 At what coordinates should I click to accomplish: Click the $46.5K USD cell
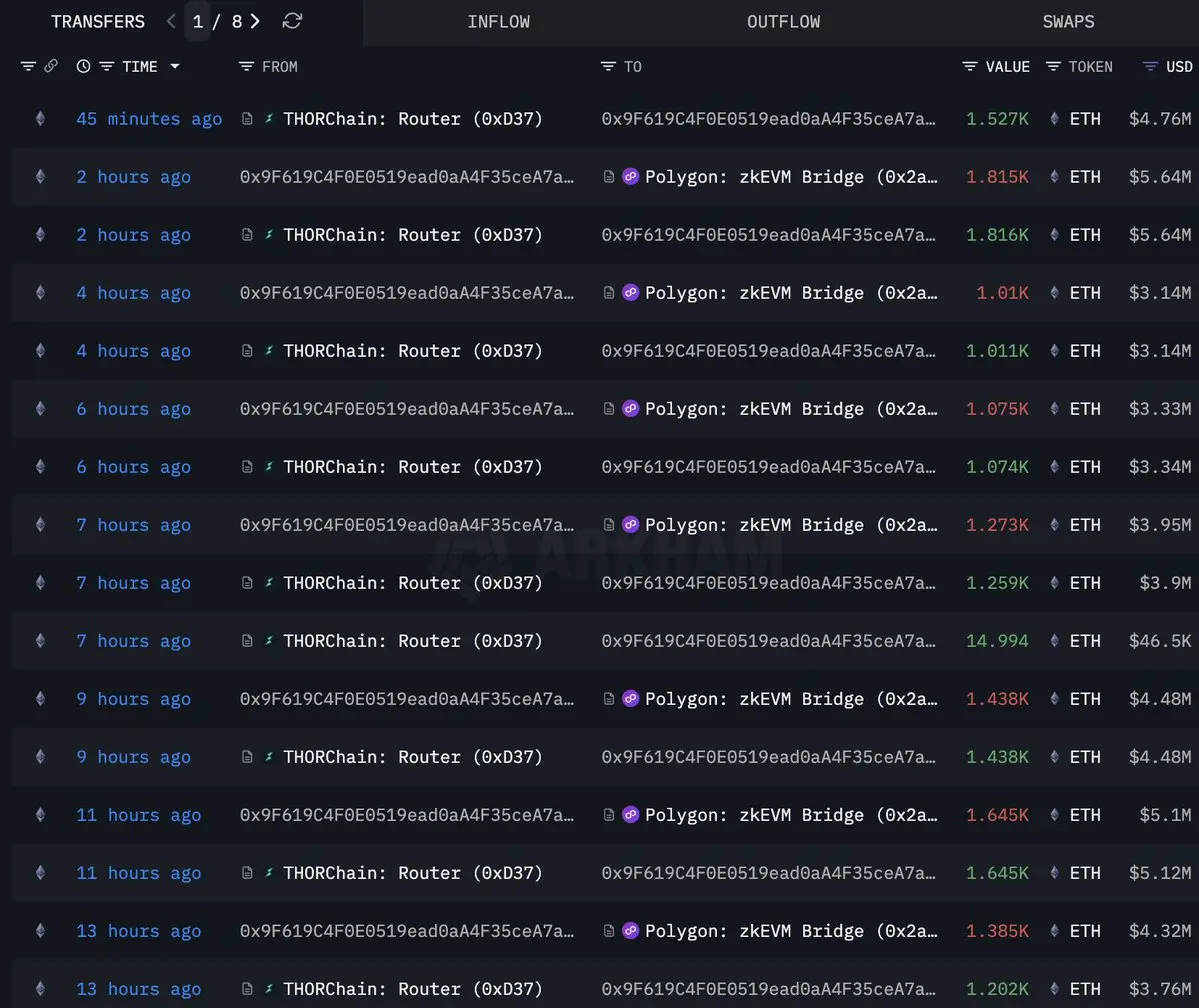(1160, 641)
